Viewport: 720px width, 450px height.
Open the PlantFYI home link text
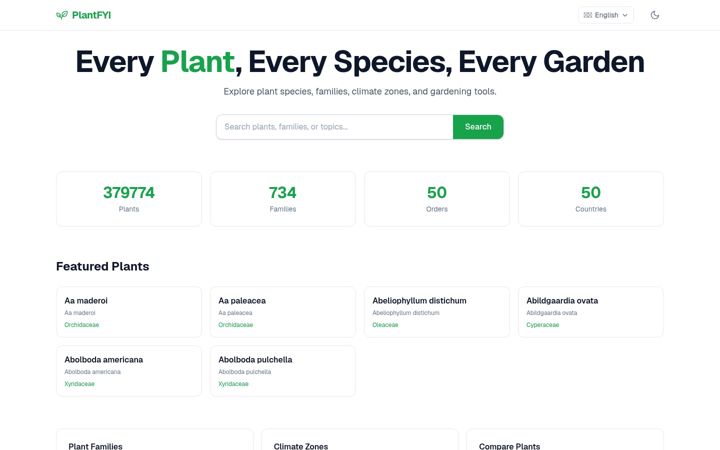click(x=91, y=15)
